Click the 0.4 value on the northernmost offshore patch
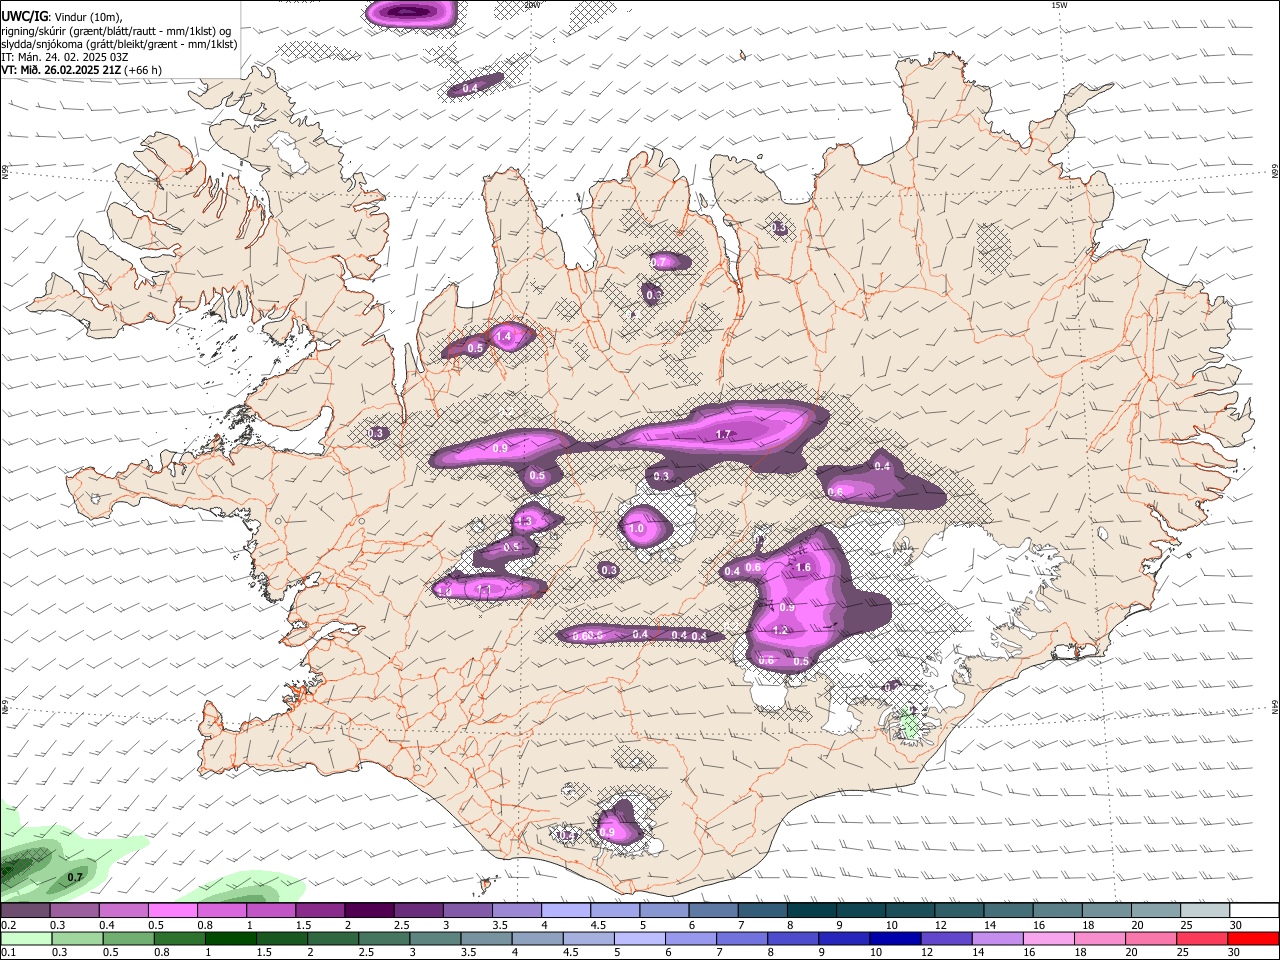The height and width of the screenshot is (960, 1280). click(469, 89)
